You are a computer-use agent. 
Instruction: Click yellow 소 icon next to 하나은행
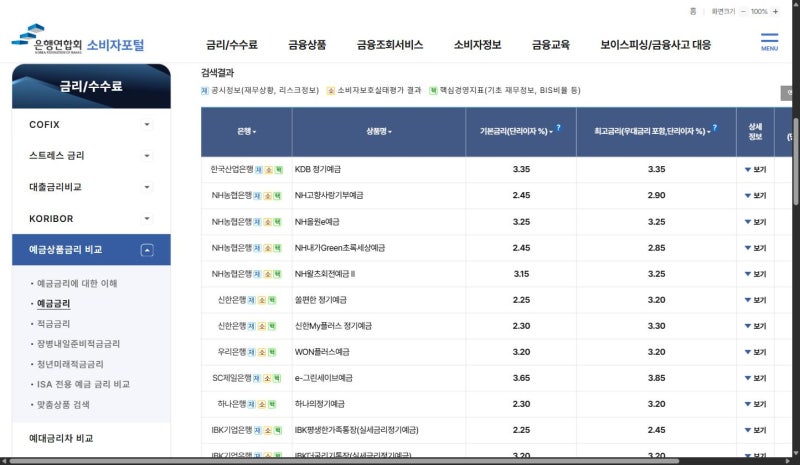262,404
